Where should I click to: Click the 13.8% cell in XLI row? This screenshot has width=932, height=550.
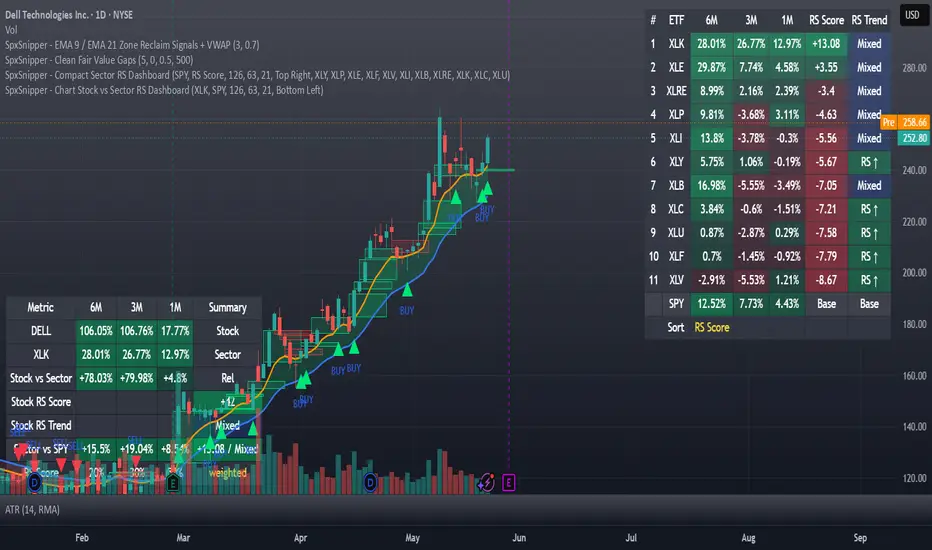click(711, 138)
